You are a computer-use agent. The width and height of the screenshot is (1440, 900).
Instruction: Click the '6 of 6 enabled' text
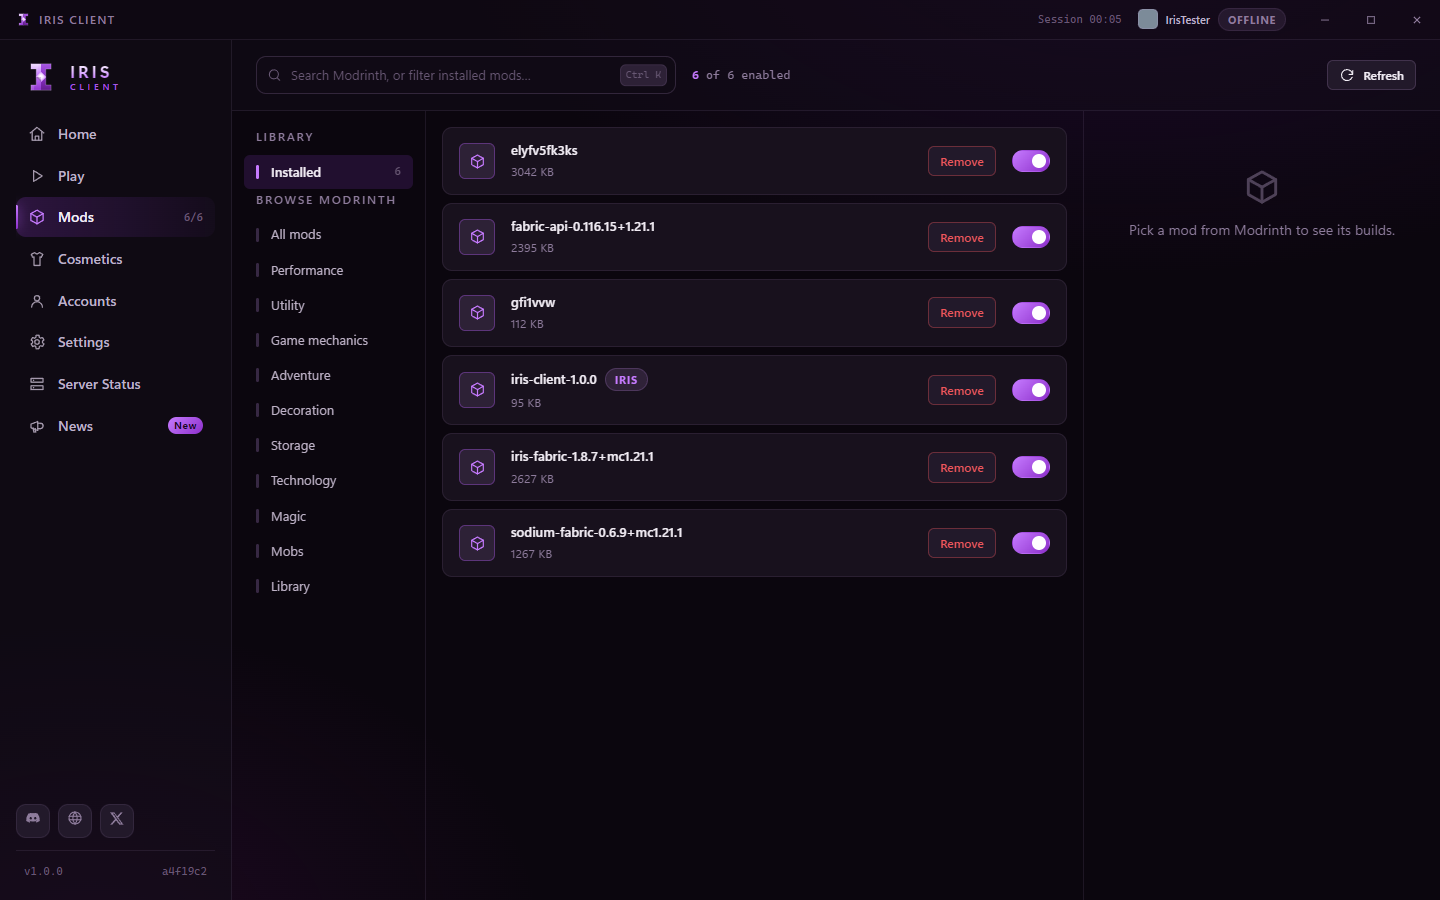pos(741,75)
